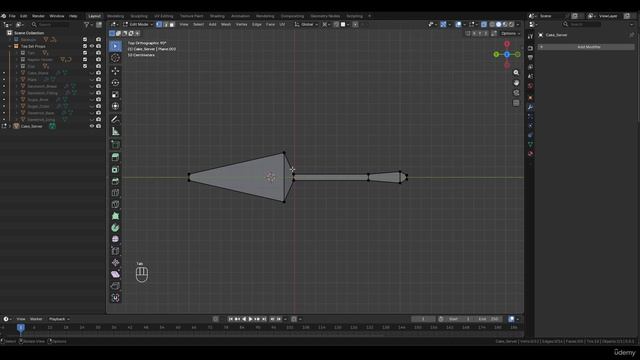Select the Shear tool
Screen dimensions: 640x360
click(115, 274)
